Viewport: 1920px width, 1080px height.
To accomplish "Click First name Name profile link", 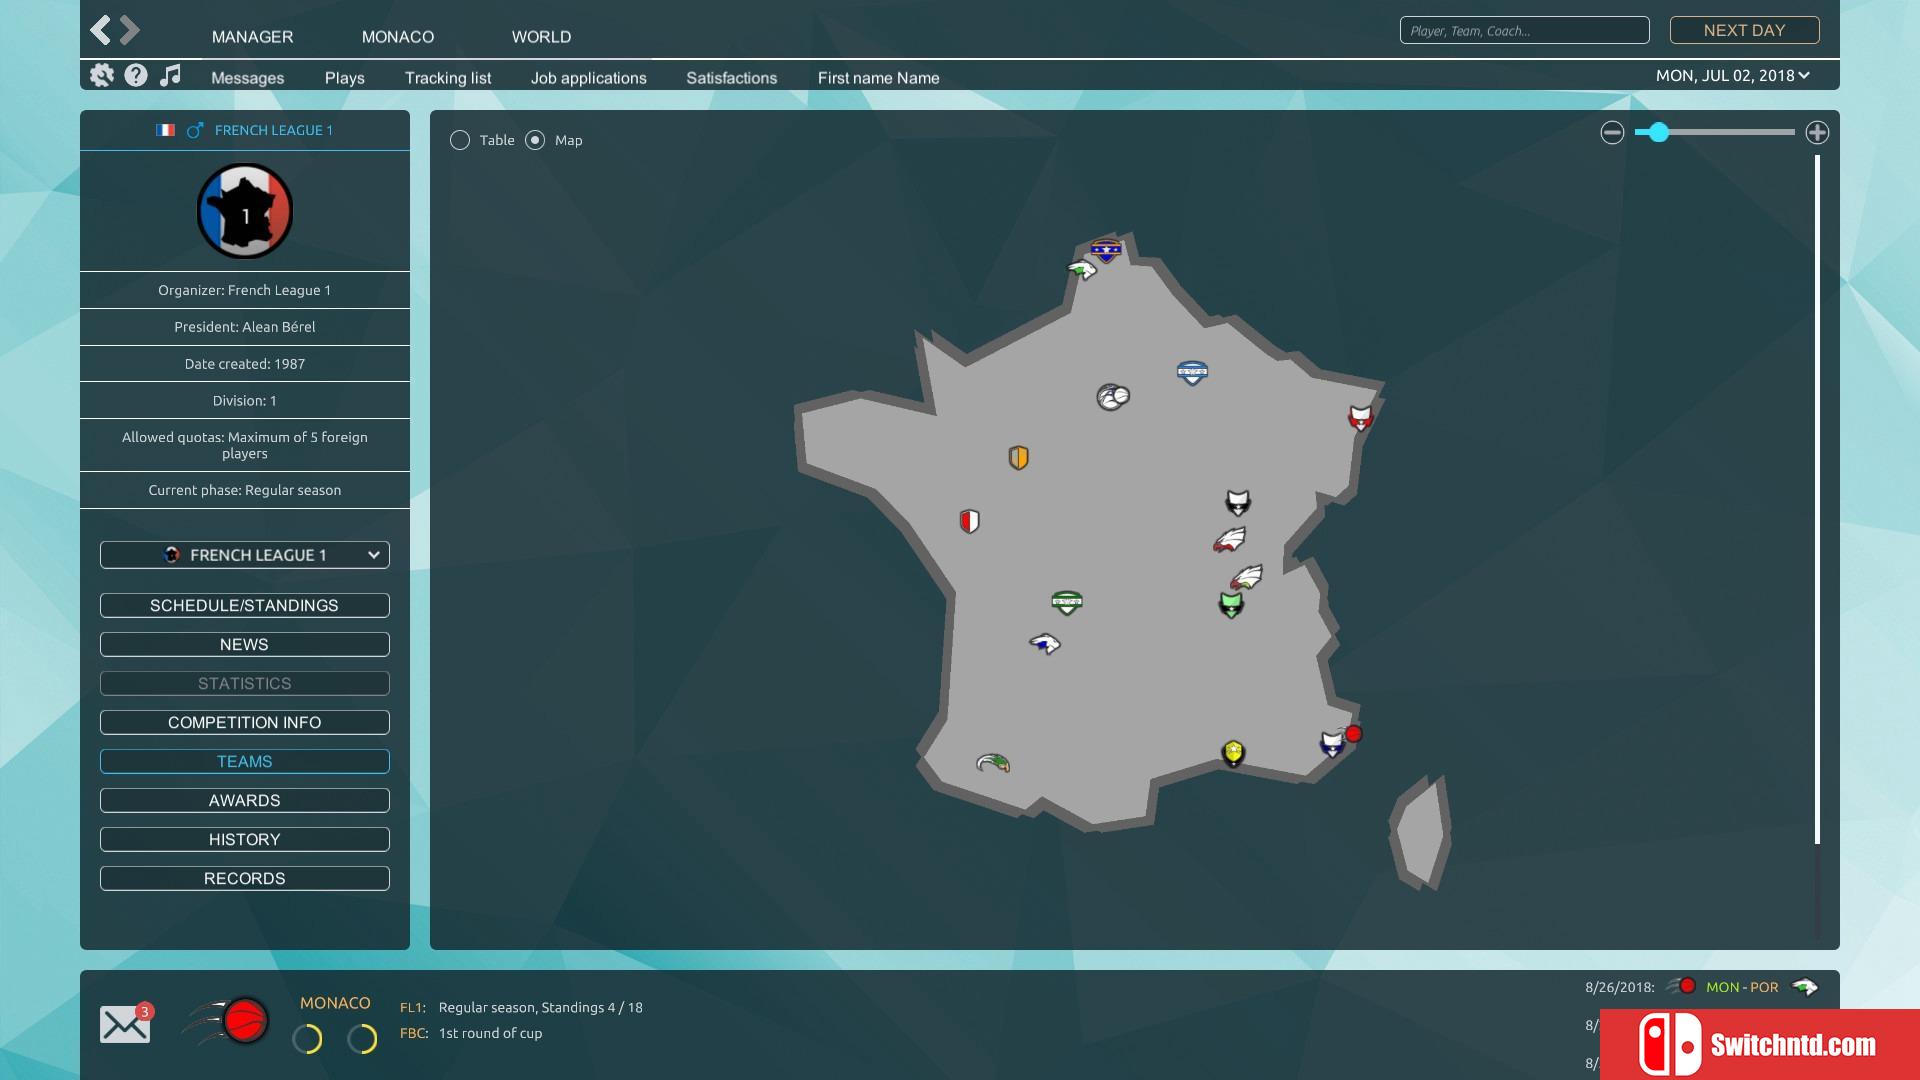I will (878, 78).
